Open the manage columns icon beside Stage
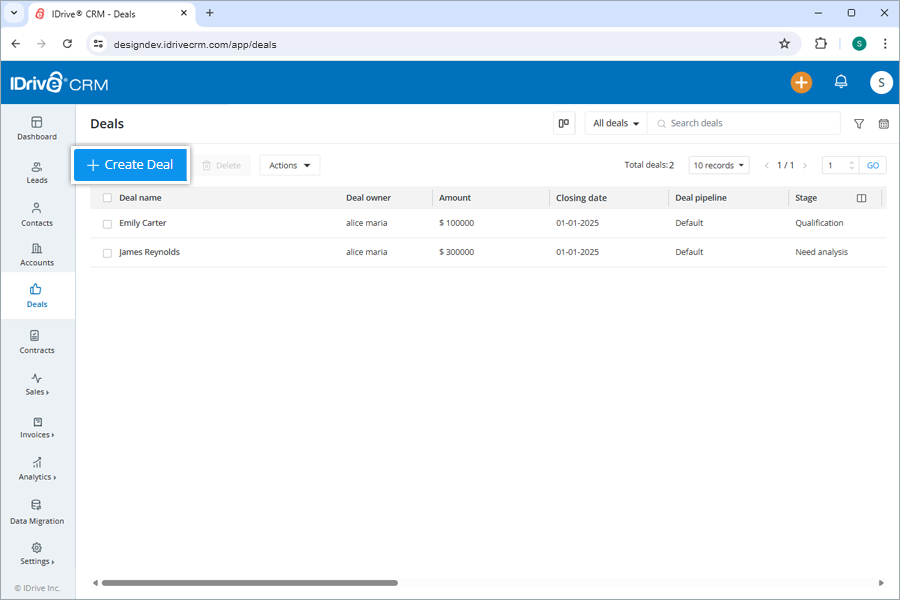Image resolution: width=900 pixels, height=600 pixels. point(861,197)
